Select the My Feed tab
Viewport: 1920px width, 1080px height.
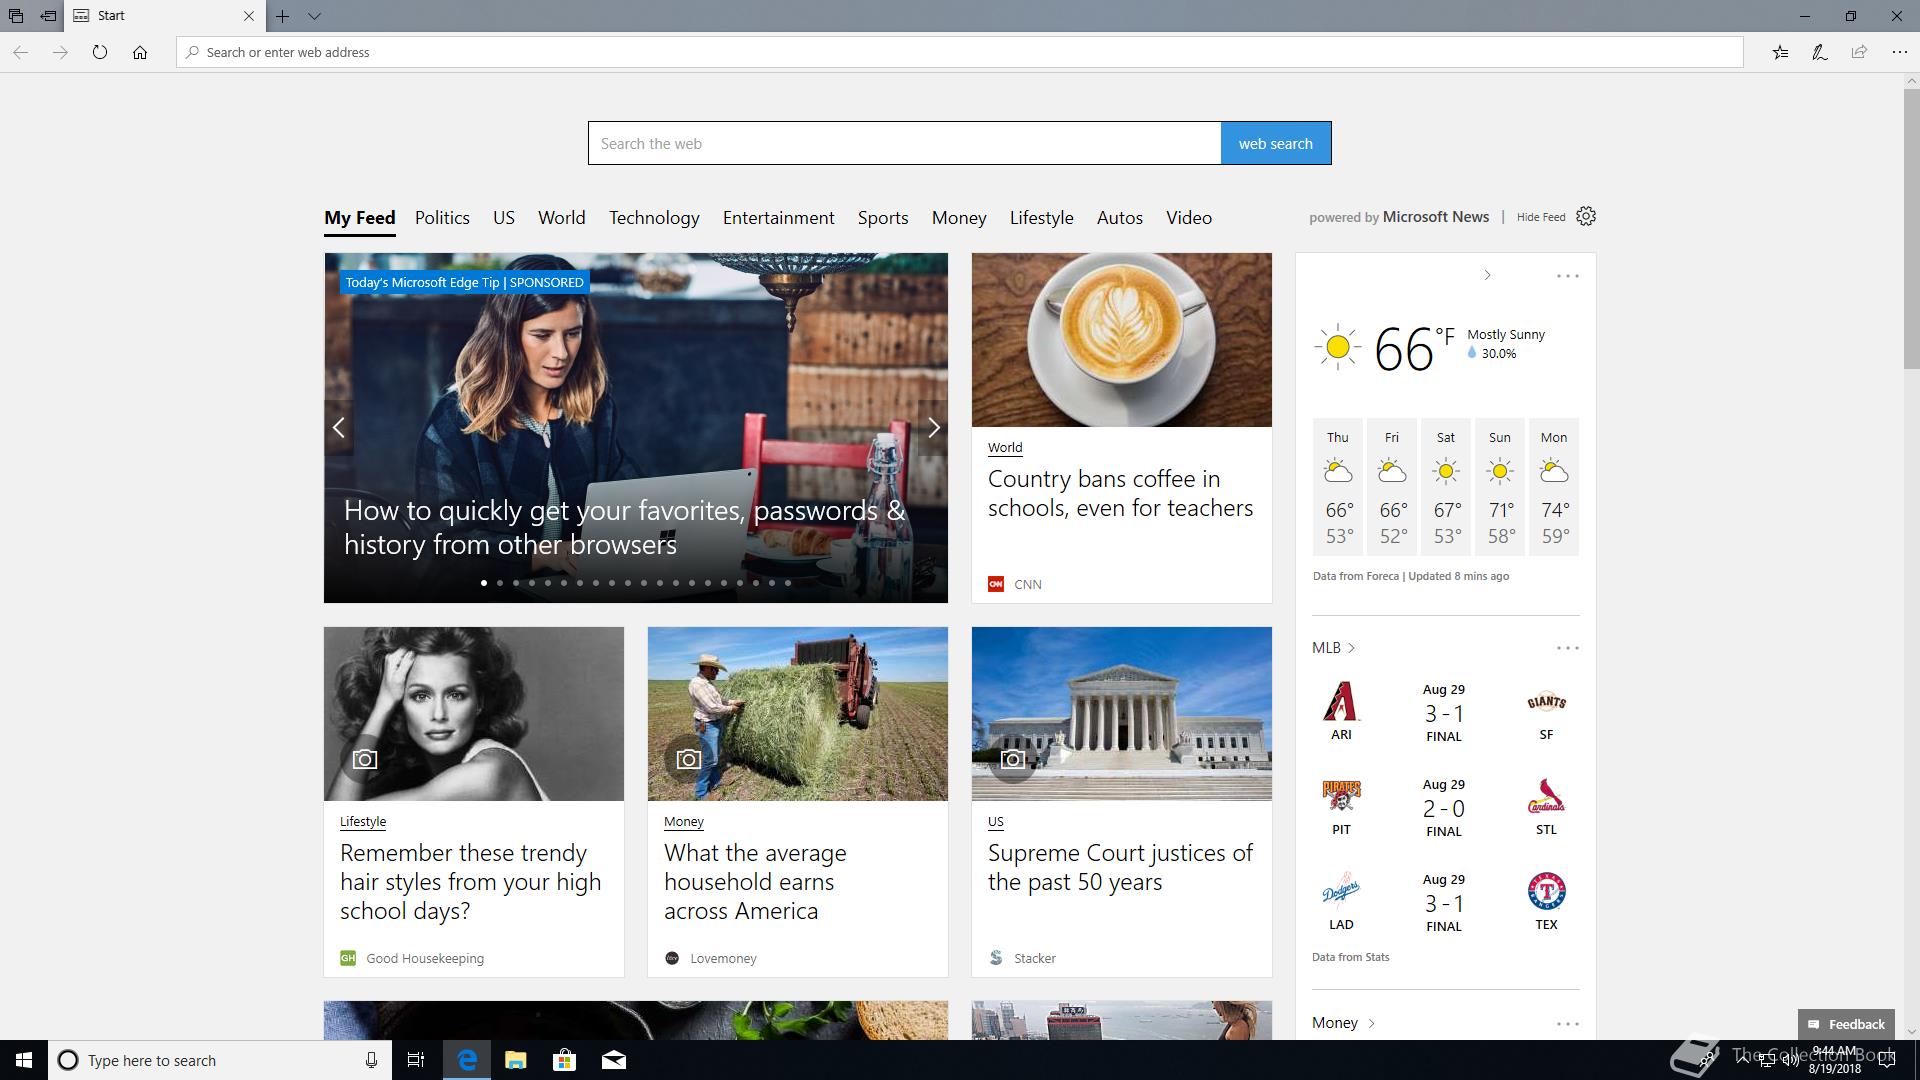[360, 218]
